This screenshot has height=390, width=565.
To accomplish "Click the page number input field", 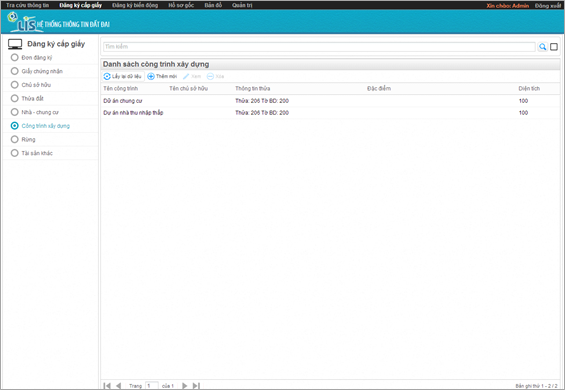I will [152, 385].
